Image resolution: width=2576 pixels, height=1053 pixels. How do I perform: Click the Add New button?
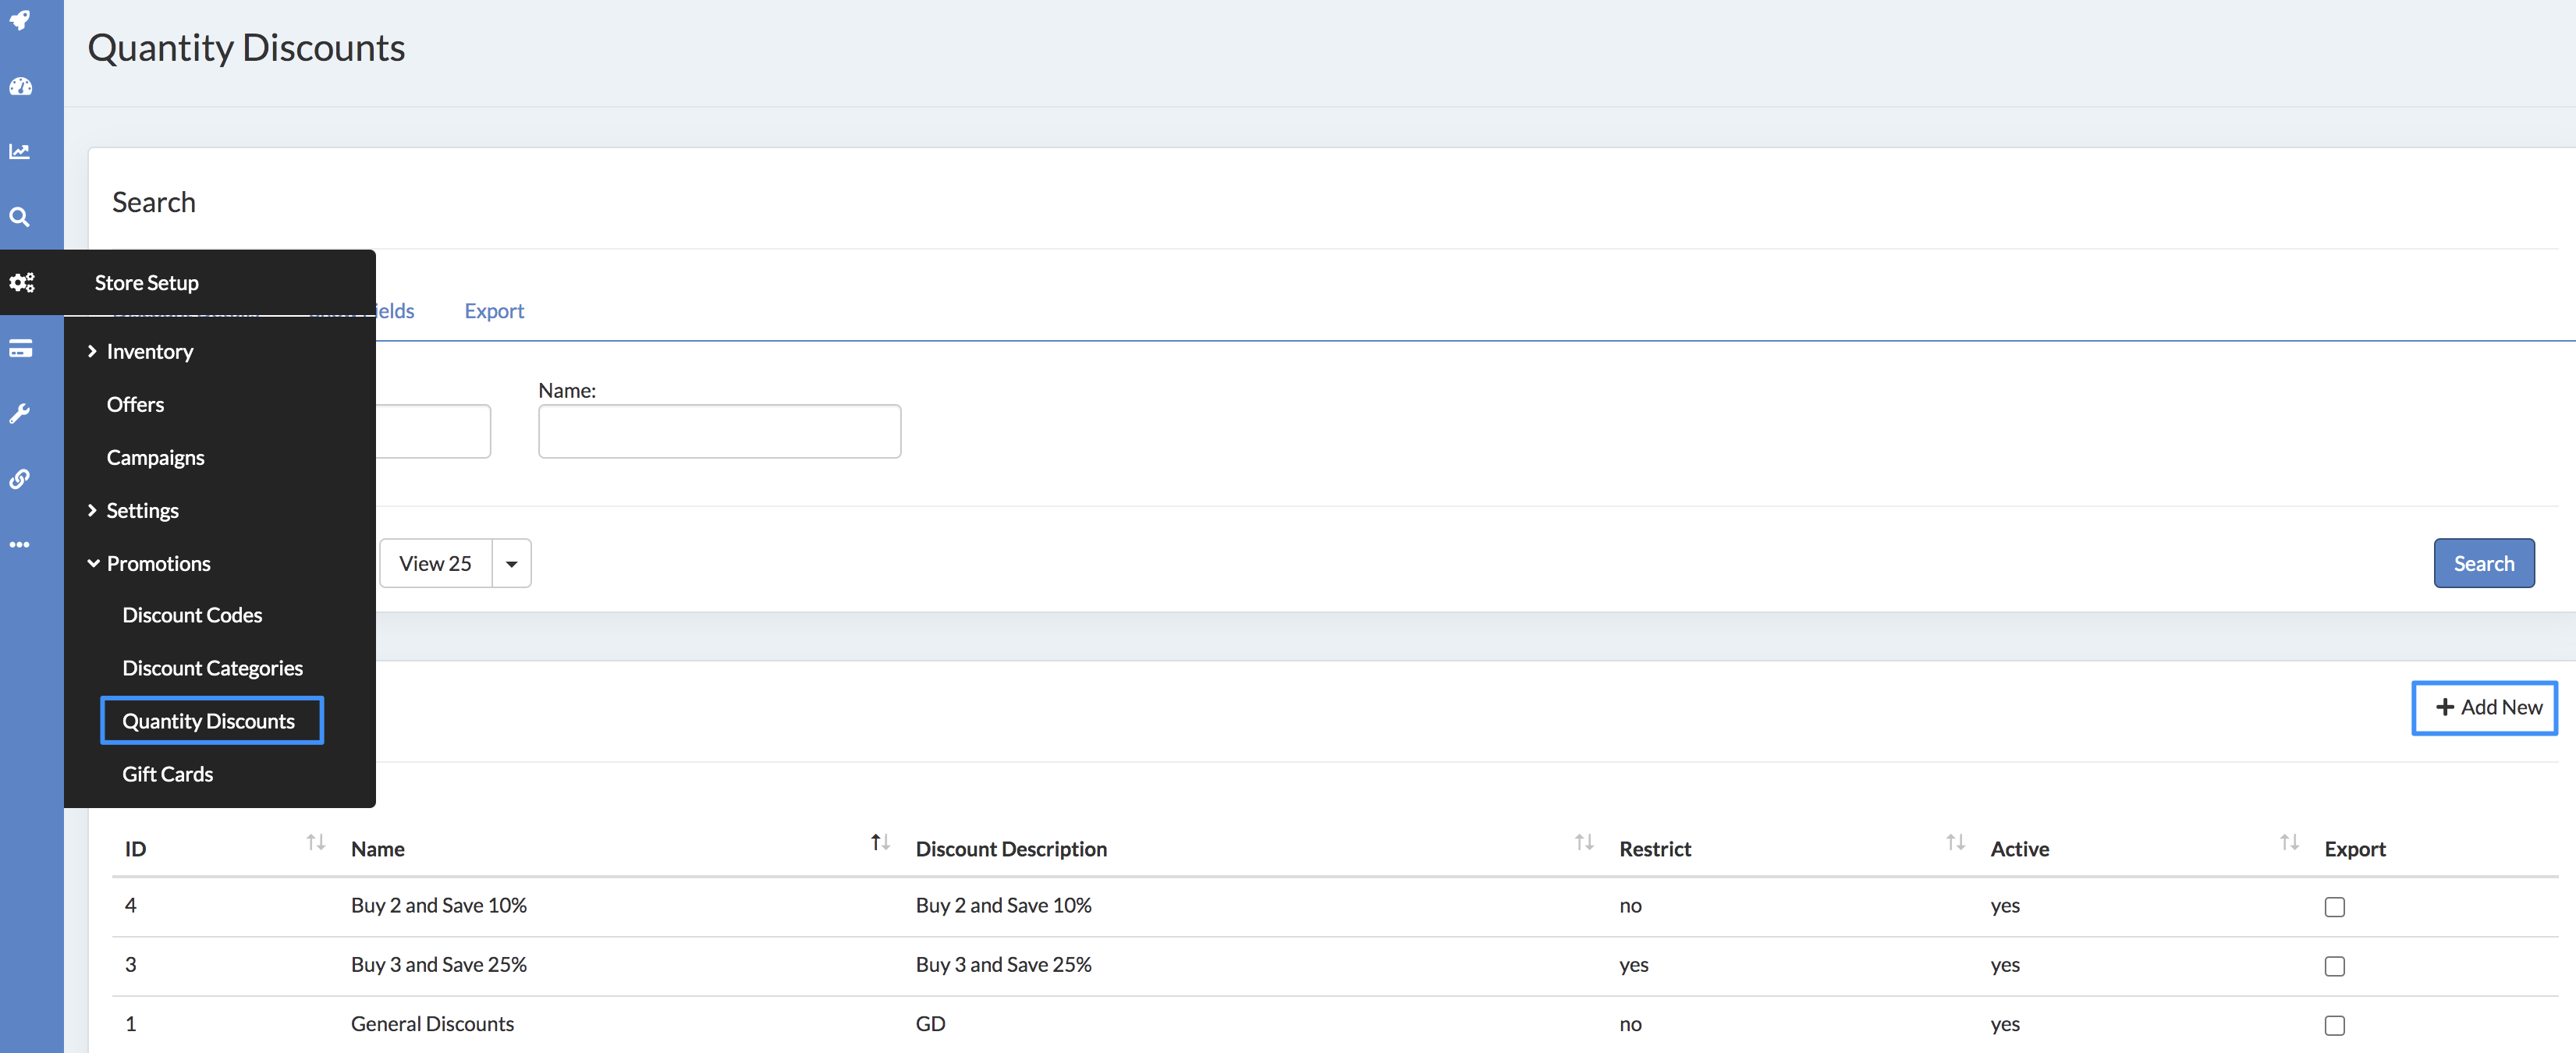[x=2484, y=708]
